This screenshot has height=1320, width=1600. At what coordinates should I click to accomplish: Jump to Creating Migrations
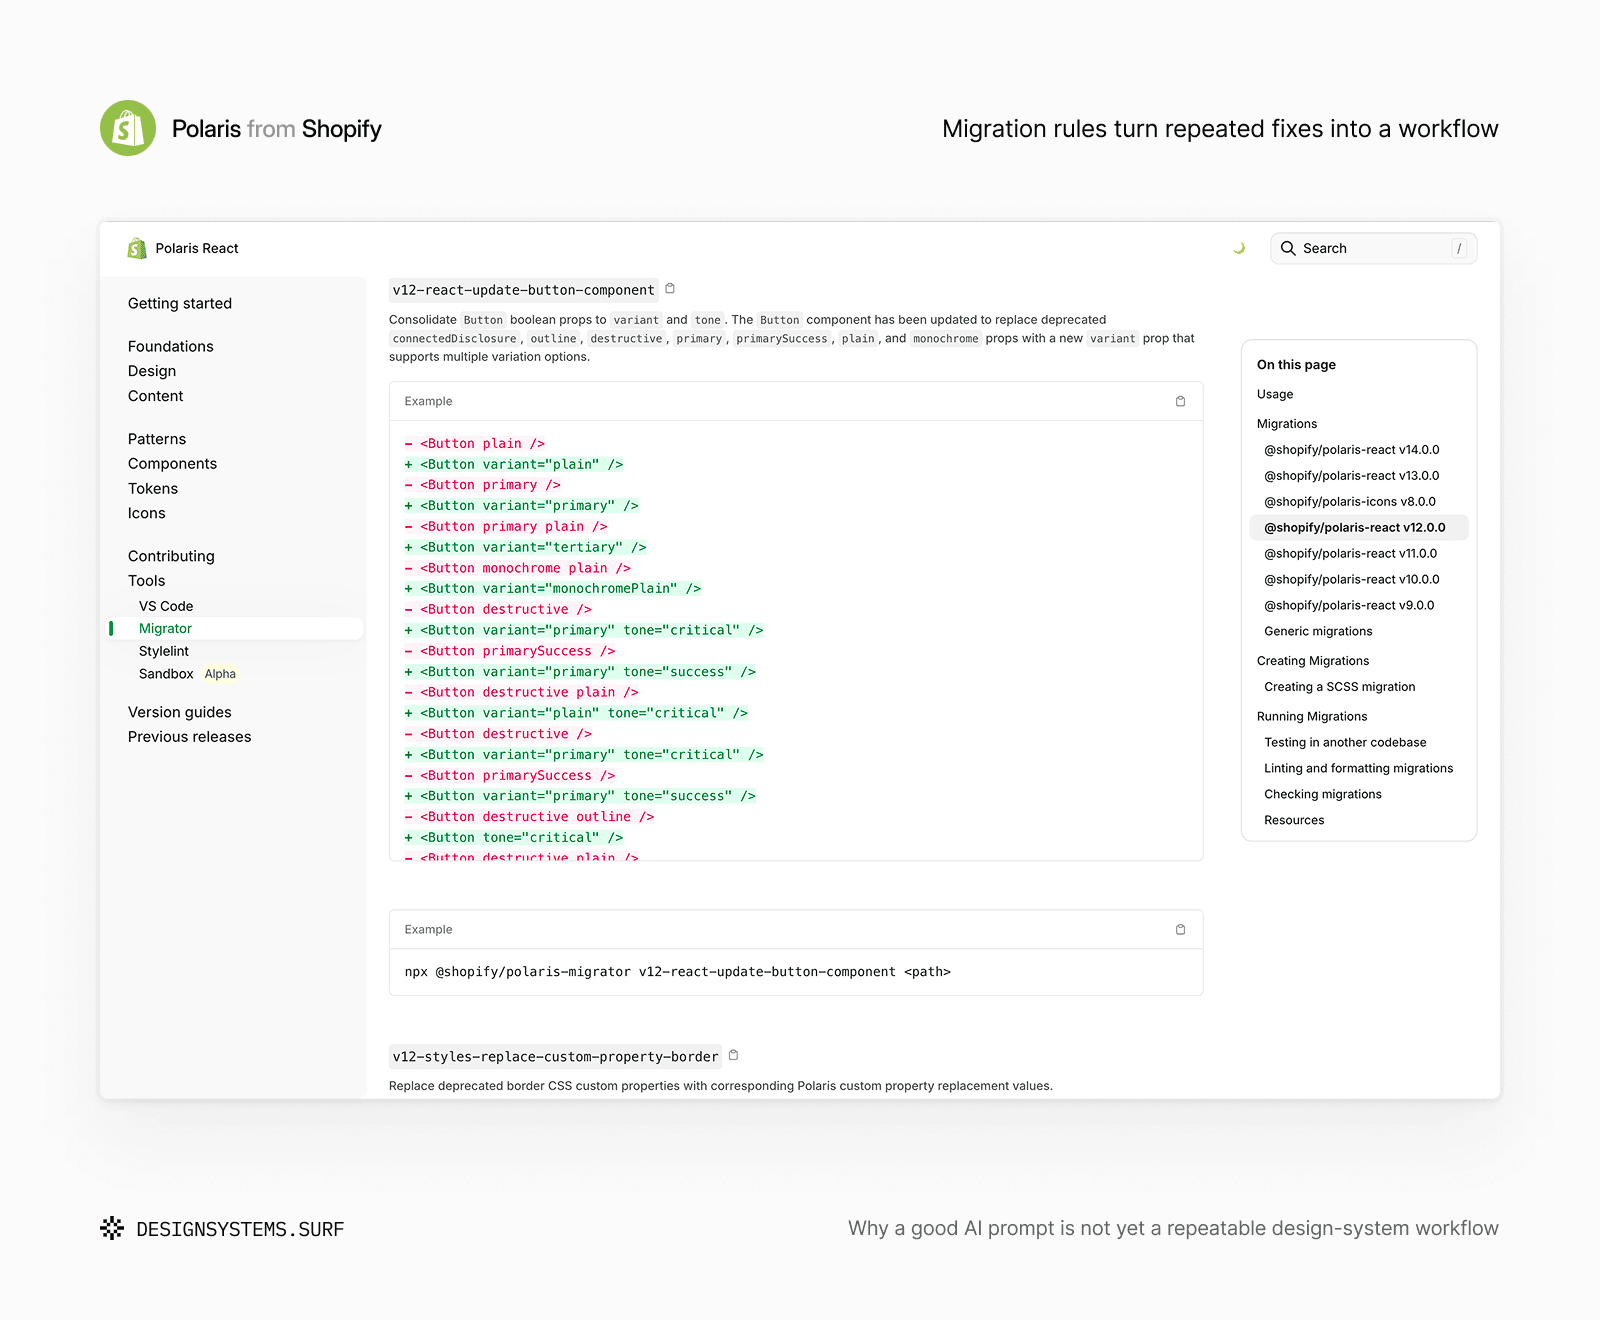(1313, 661)
